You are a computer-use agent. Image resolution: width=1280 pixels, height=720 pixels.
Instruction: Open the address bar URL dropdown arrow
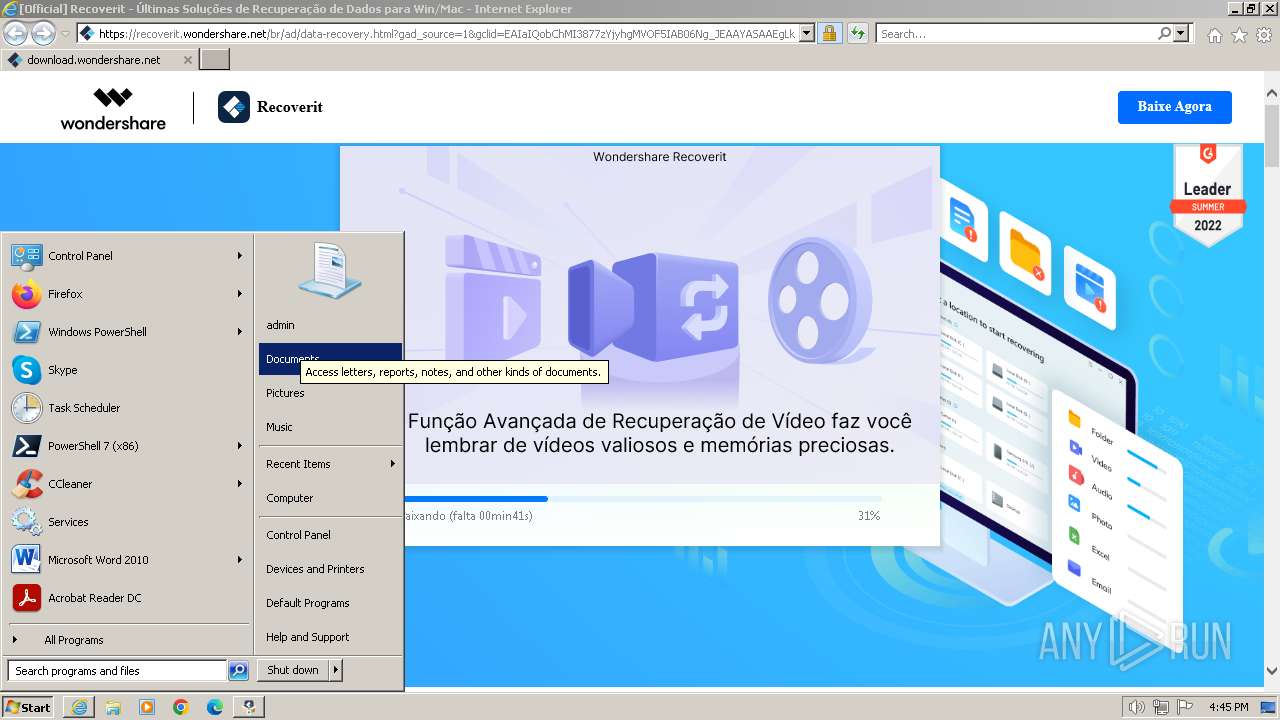(808, 33)
